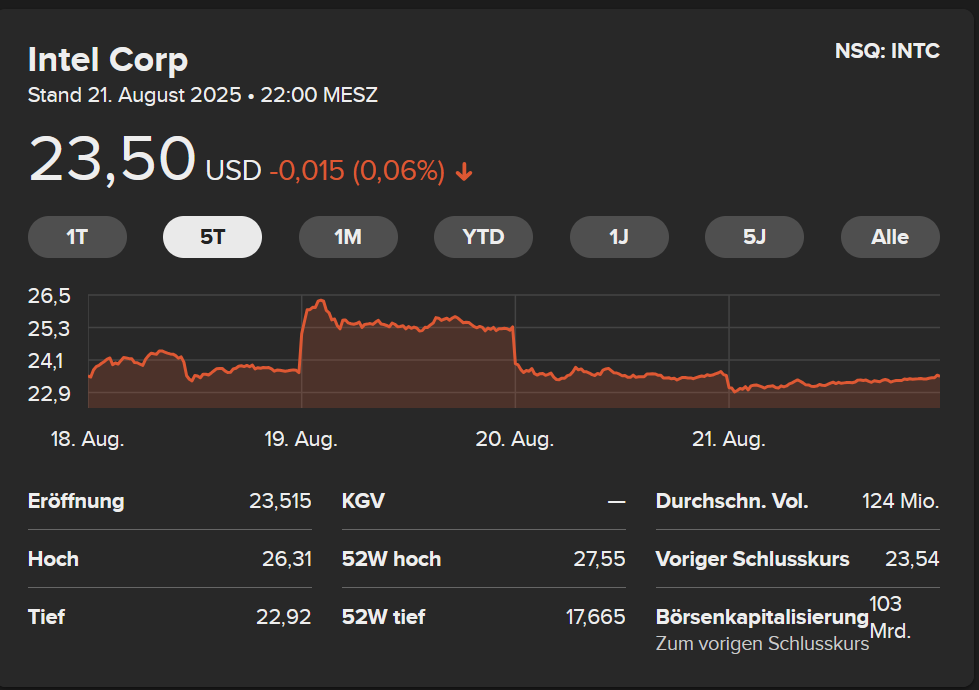
Task: Click the 24,1 y-axis label
Action: 46,361
